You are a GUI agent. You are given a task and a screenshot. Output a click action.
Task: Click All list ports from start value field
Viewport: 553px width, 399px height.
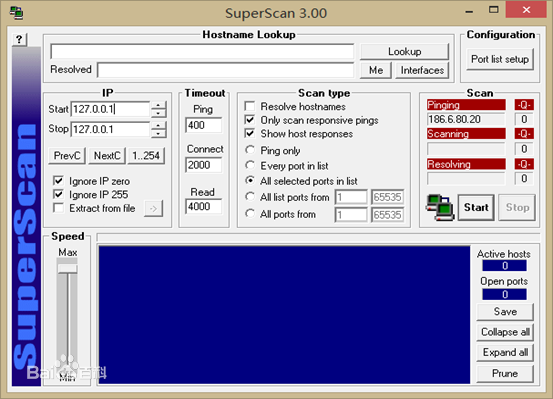pos(351,197)
